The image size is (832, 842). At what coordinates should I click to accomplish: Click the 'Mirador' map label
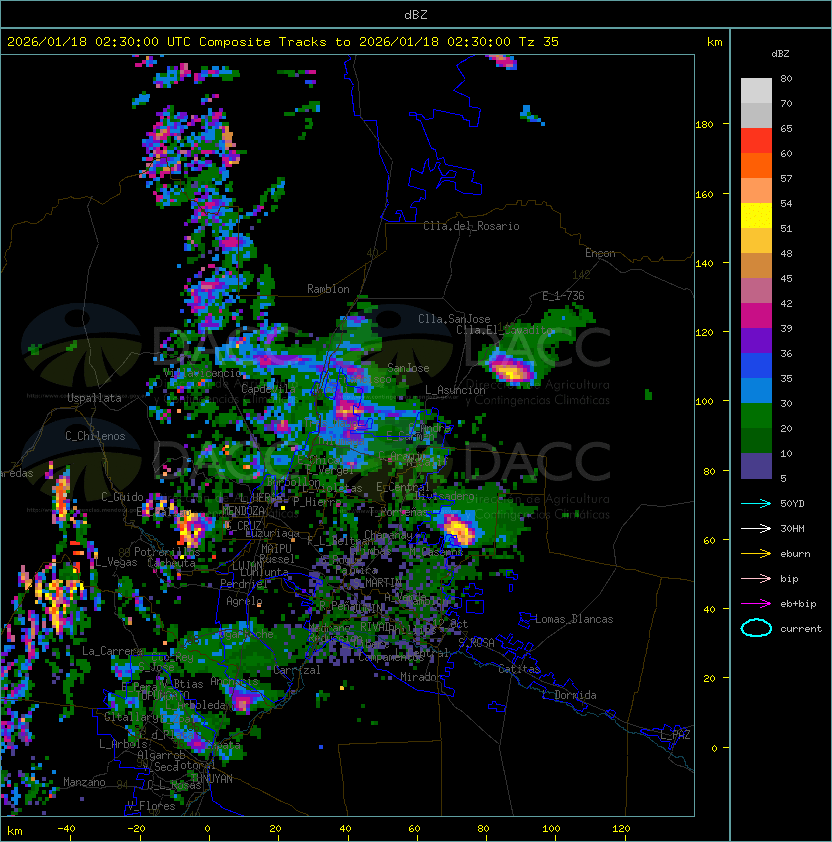[421, 677]
